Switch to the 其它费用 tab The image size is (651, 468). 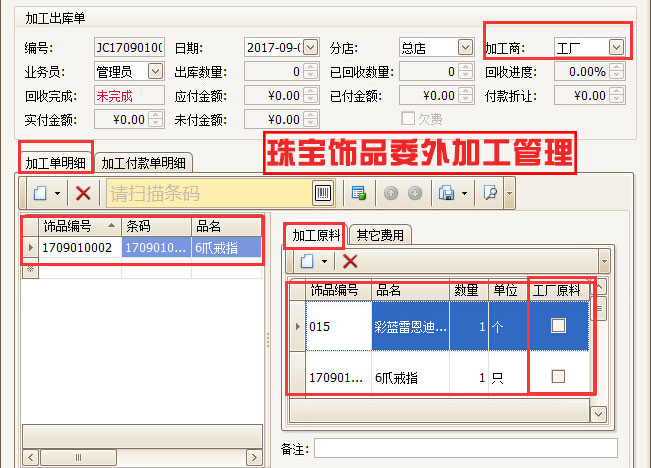380,236
